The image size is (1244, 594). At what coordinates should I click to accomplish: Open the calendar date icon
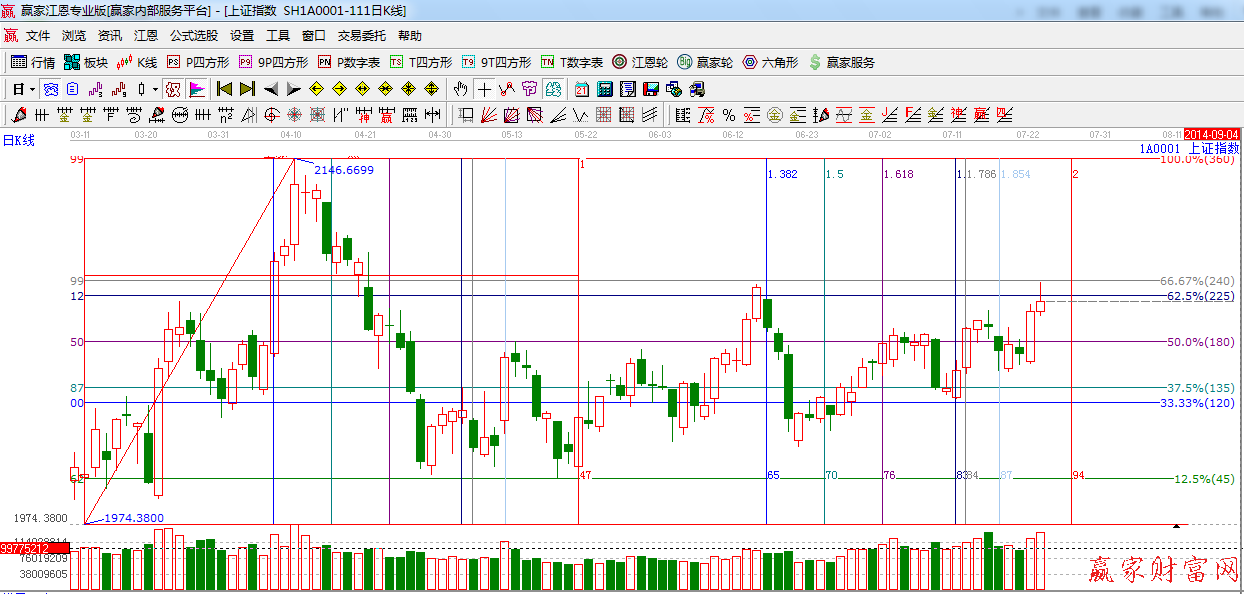pos(581,89)
